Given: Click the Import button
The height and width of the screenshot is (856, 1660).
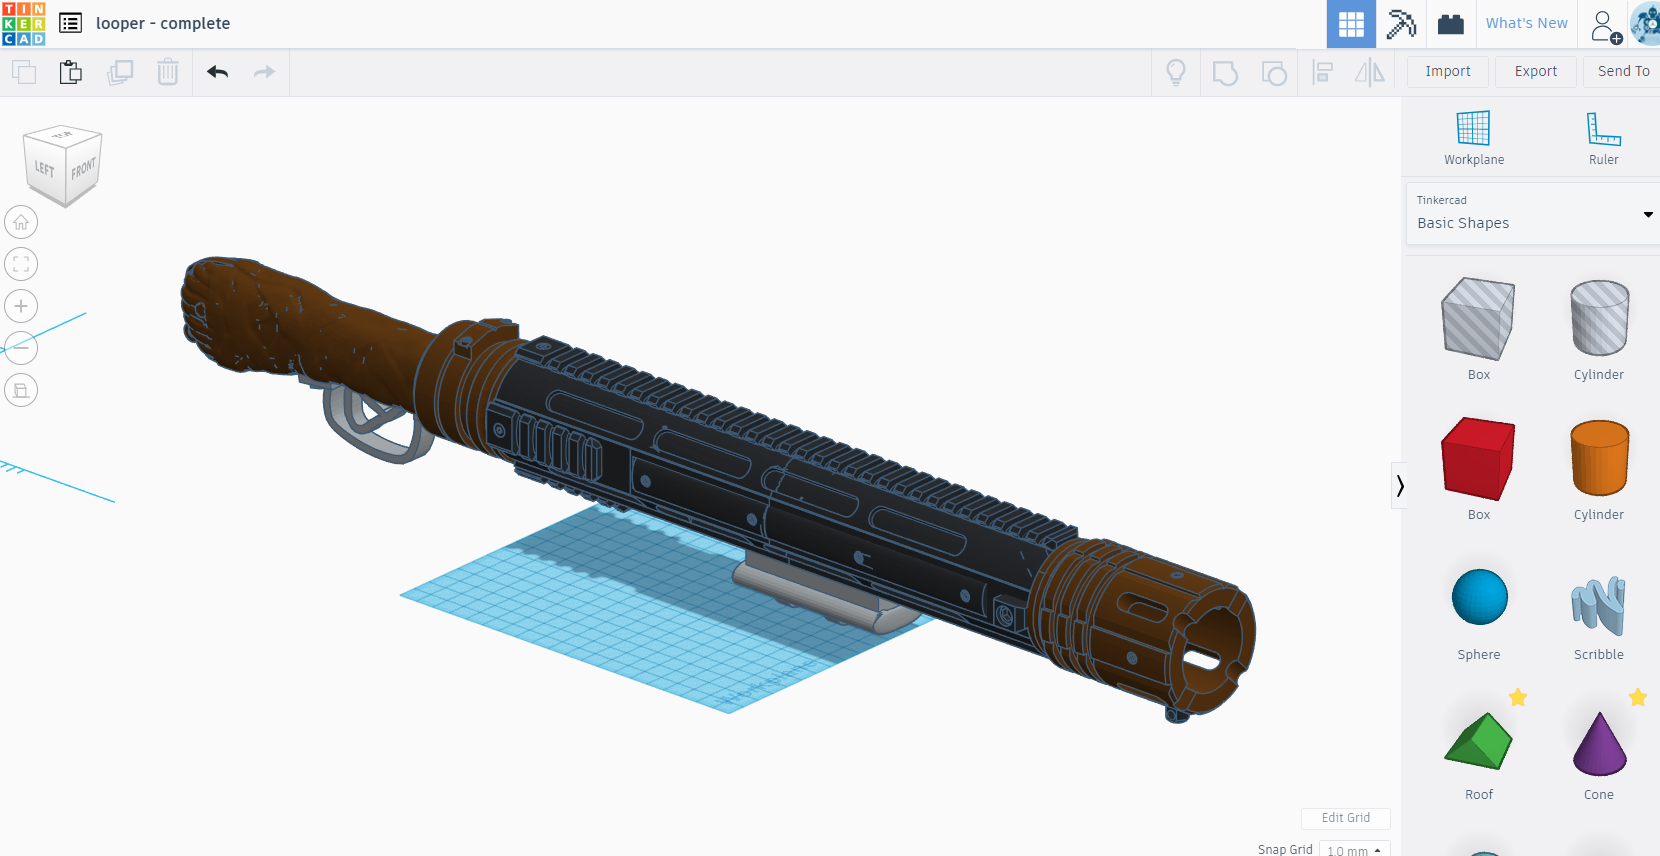Looking at the screenshot, I should pos(1448,71).
